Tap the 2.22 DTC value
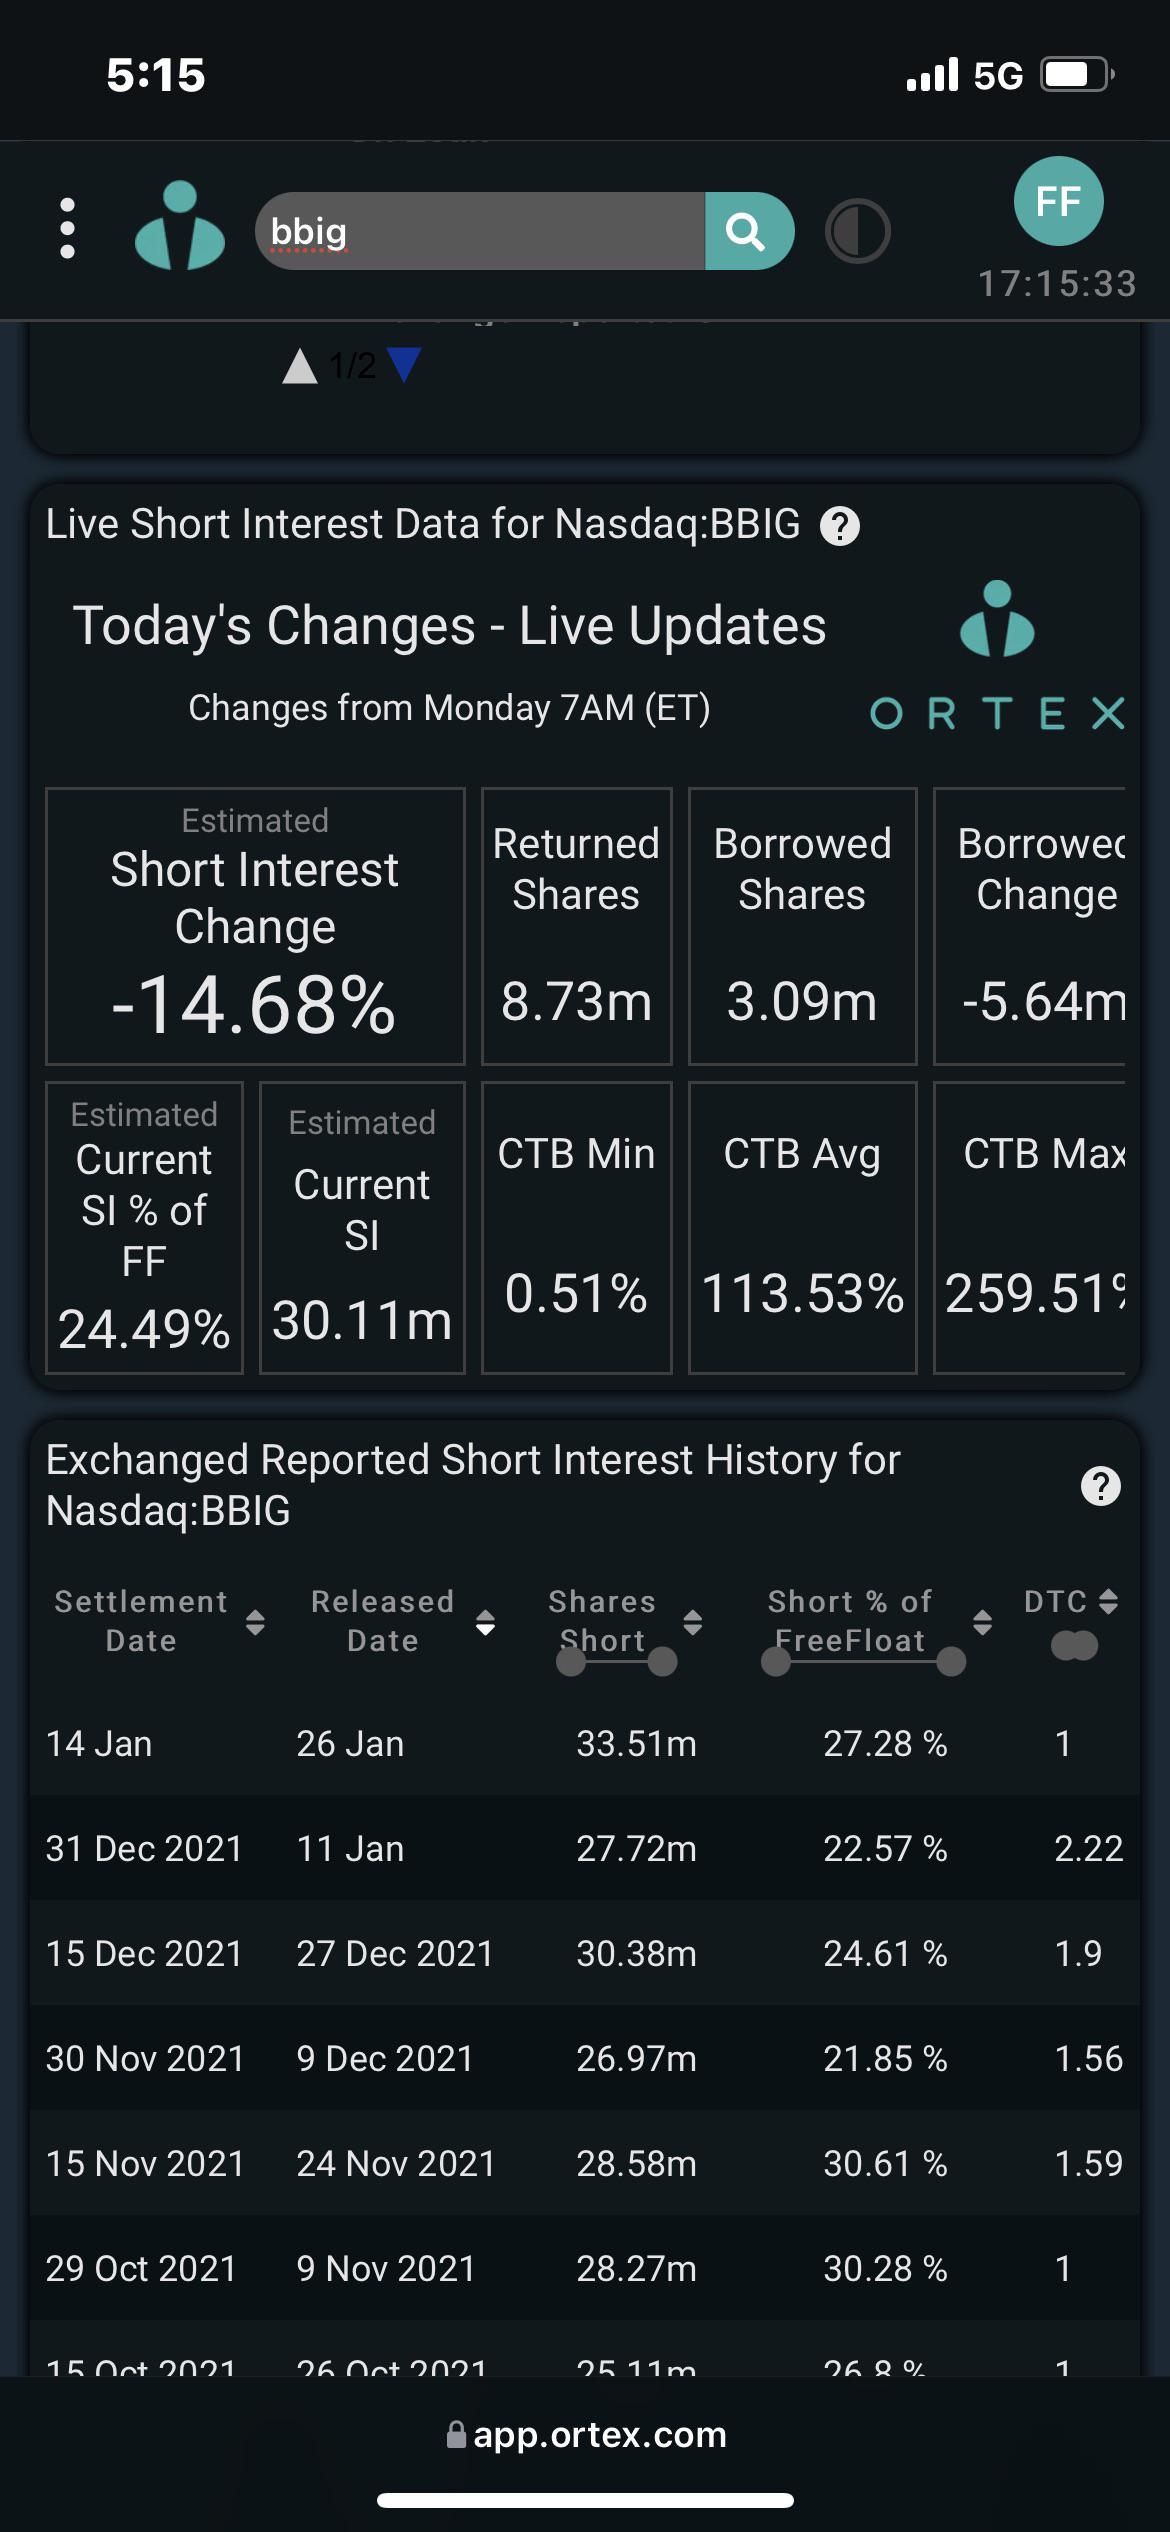 [x=1088, y=1849]
